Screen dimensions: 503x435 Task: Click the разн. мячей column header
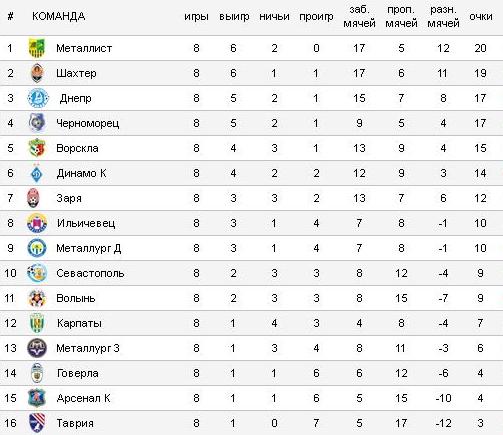click(443, 16)
